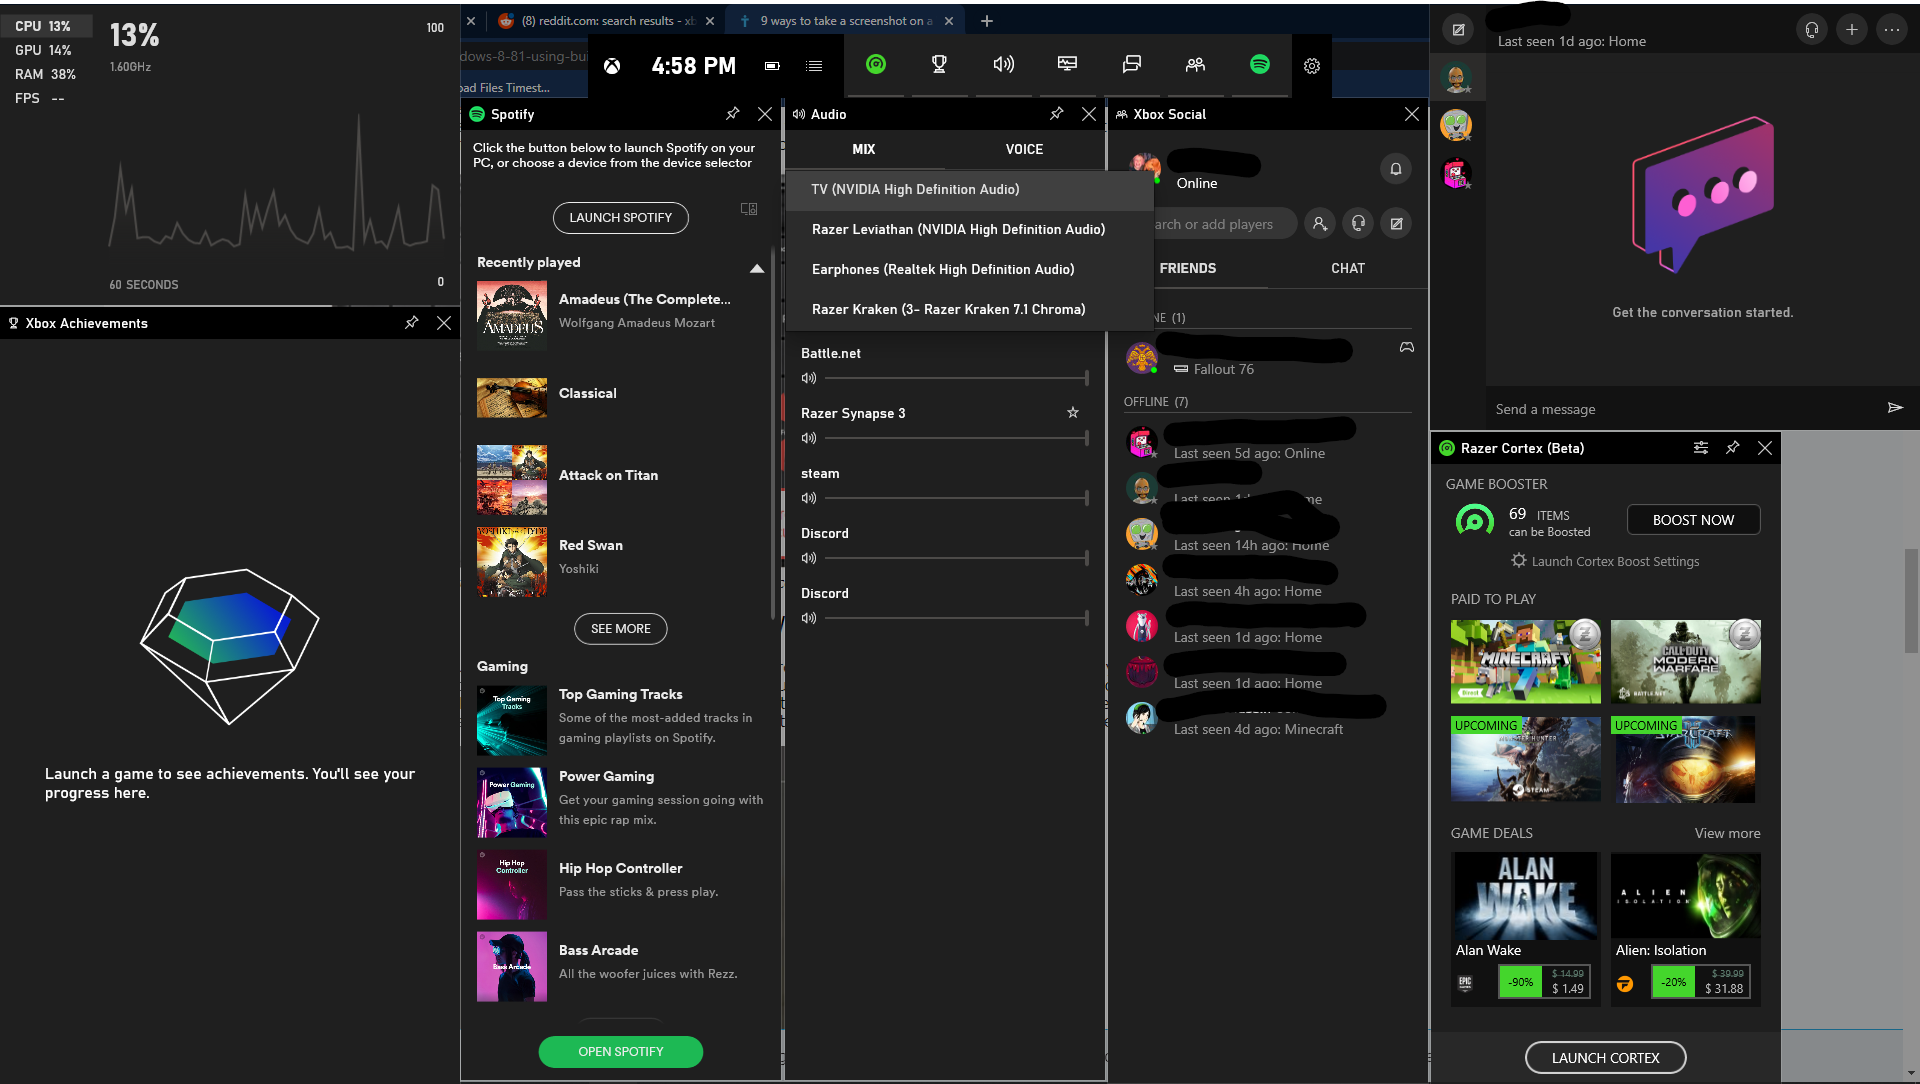The height and width of the screenshot is (1084, 1920).
Task: Mute Battle.net in the audio mixer
Action: coord(809,378)
